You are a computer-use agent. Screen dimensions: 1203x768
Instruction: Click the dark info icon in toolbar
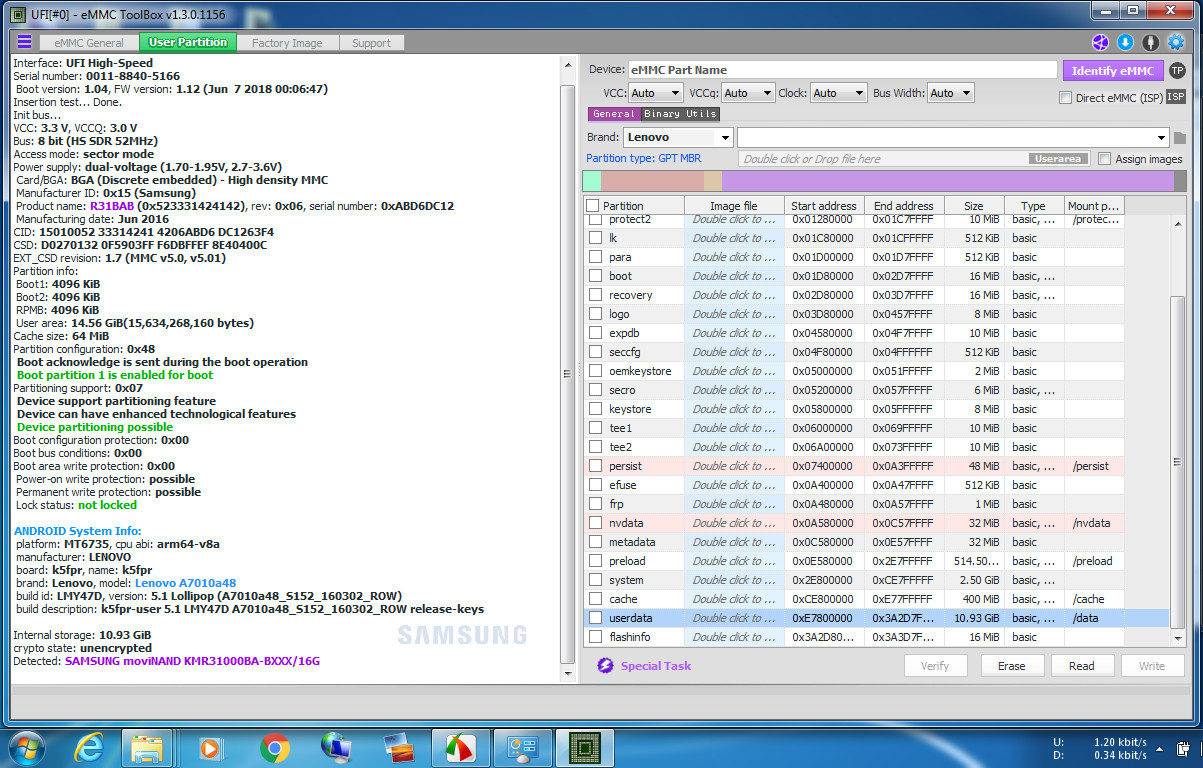[1150, 42]
